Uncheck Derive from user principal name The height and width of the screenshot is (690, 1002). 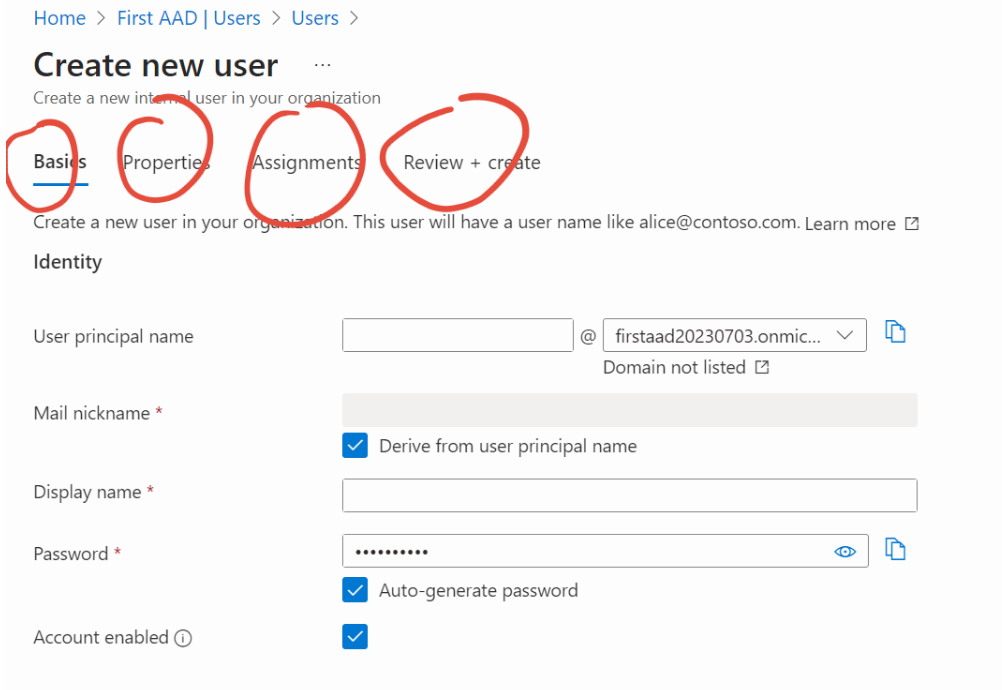[355, 445]
